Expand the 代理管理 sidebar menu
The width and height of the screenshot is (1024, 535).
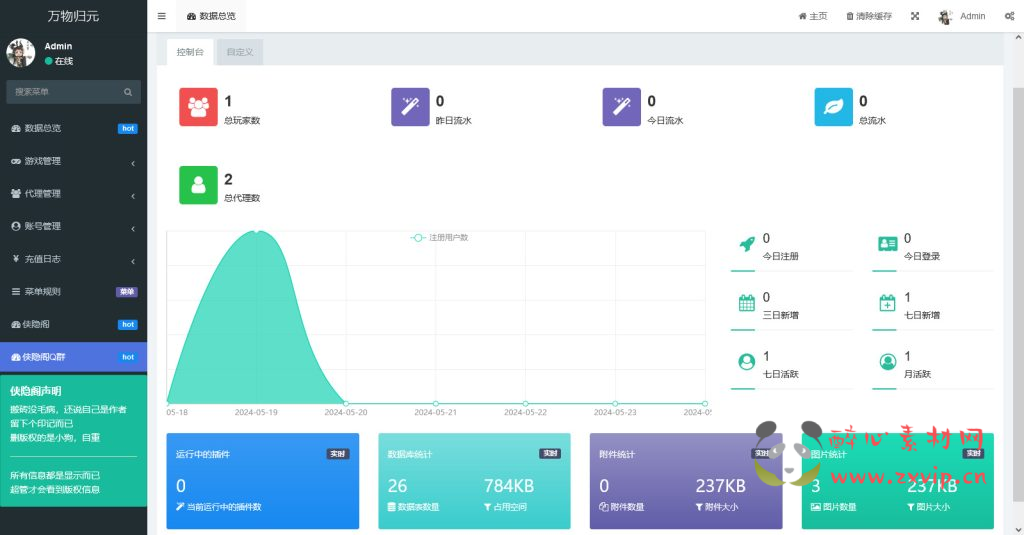73,194
